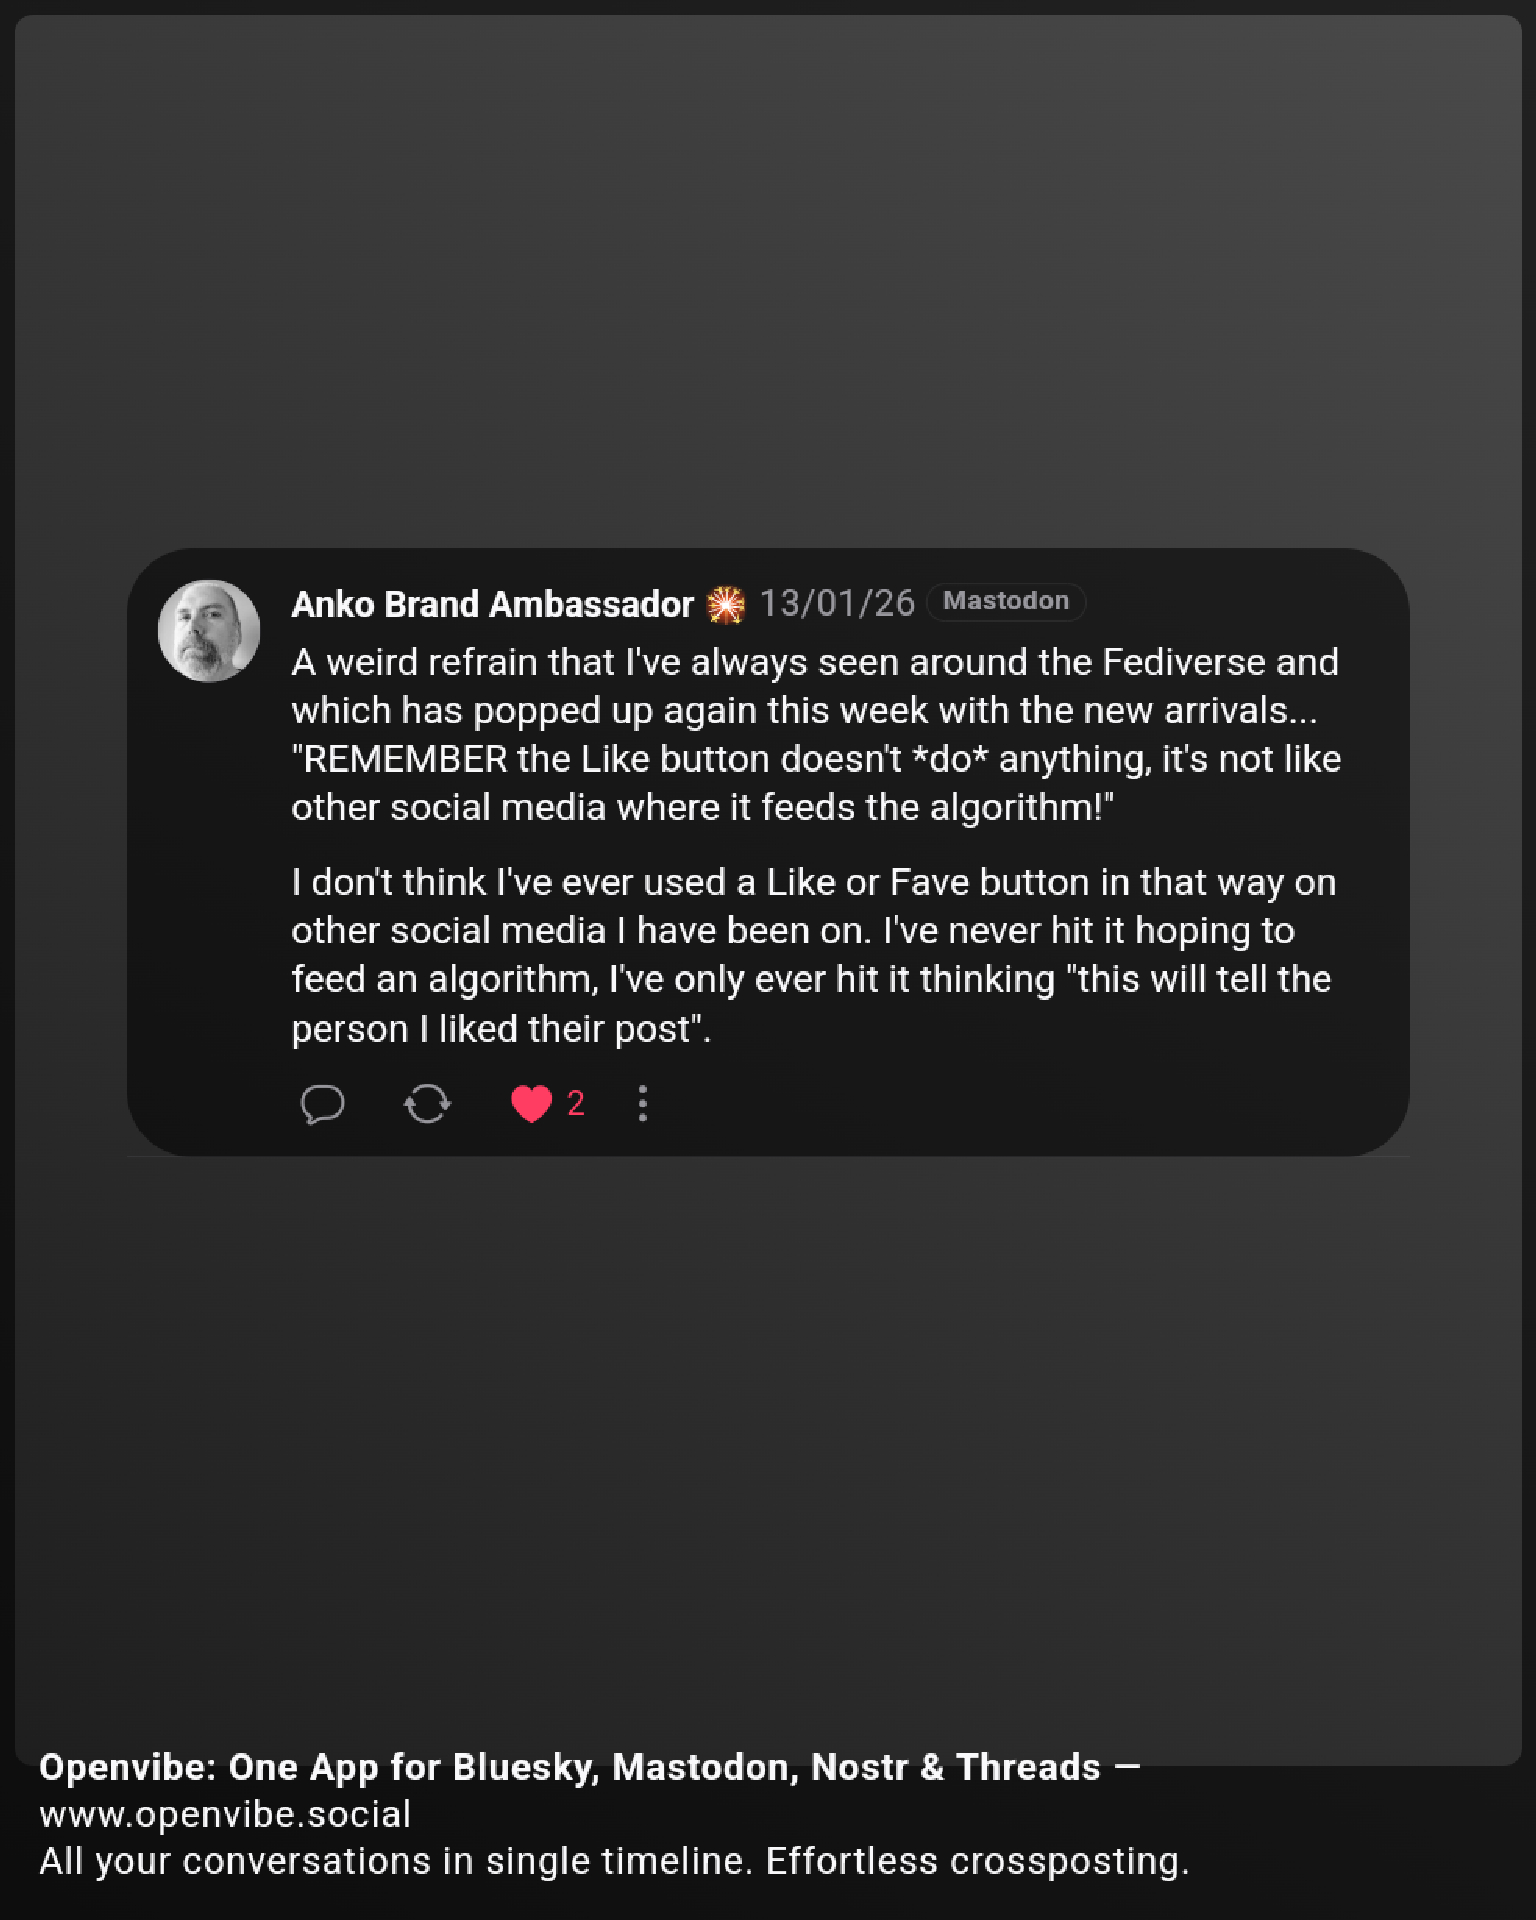Click the sparkle emoji beside the author name
Viewport: 1536px width, 1920px height.
coord(726,604)
